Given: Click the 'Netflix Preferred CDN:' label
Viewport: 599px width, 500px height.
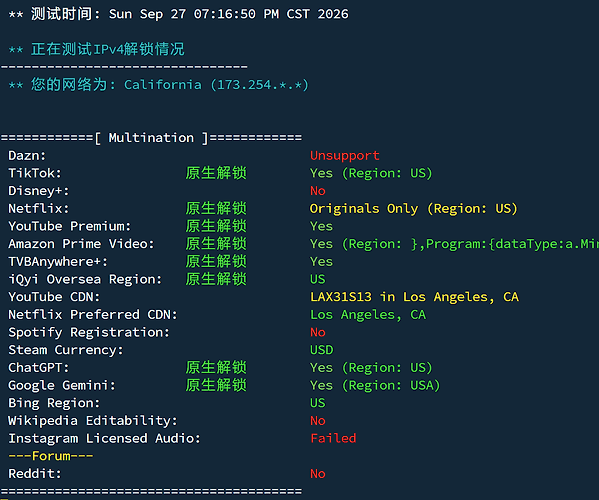Looking at the screenshot, I should [x=93, y=314].
